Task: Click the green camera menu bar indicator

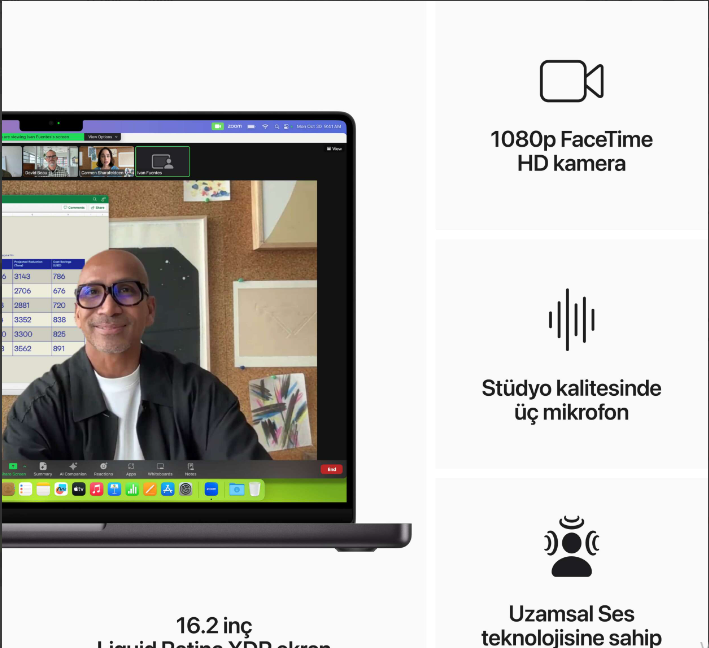Action: click(x=217, y=127)
